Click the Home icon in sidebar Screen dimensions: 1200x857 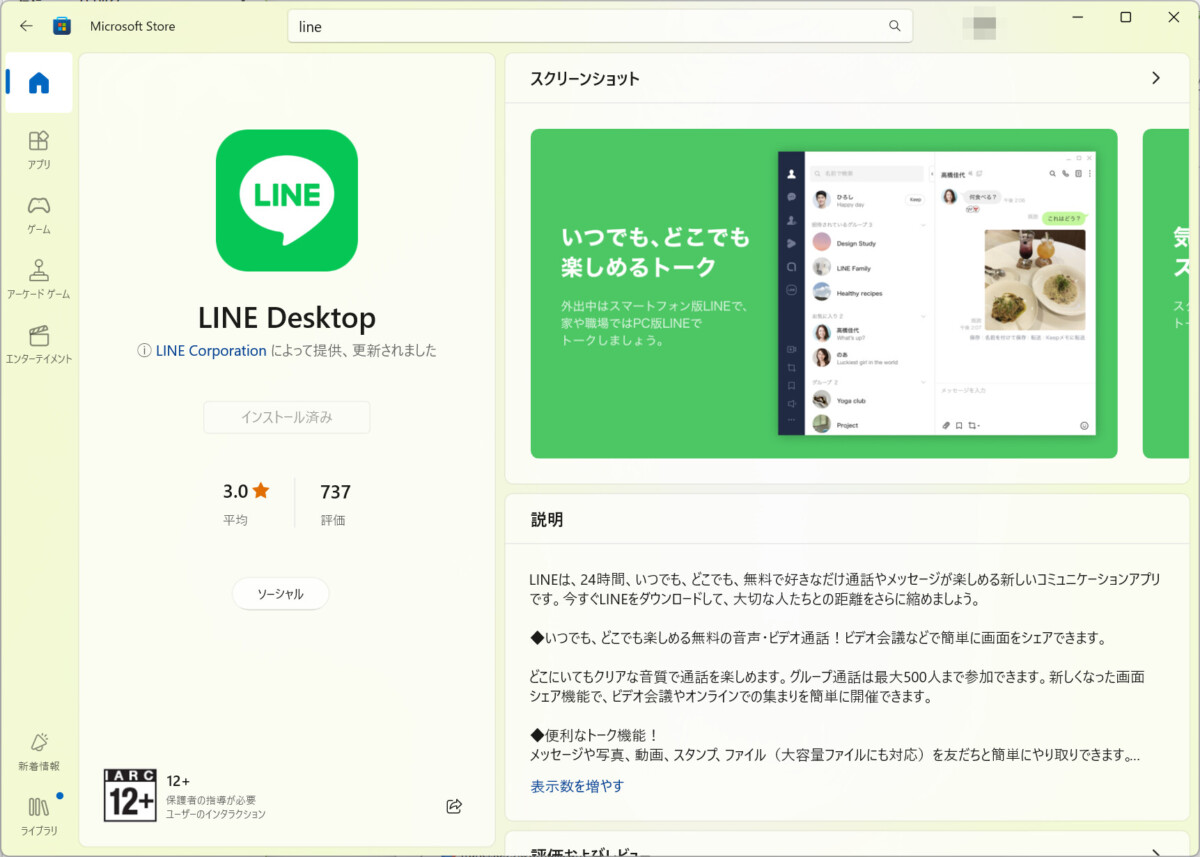39,83
